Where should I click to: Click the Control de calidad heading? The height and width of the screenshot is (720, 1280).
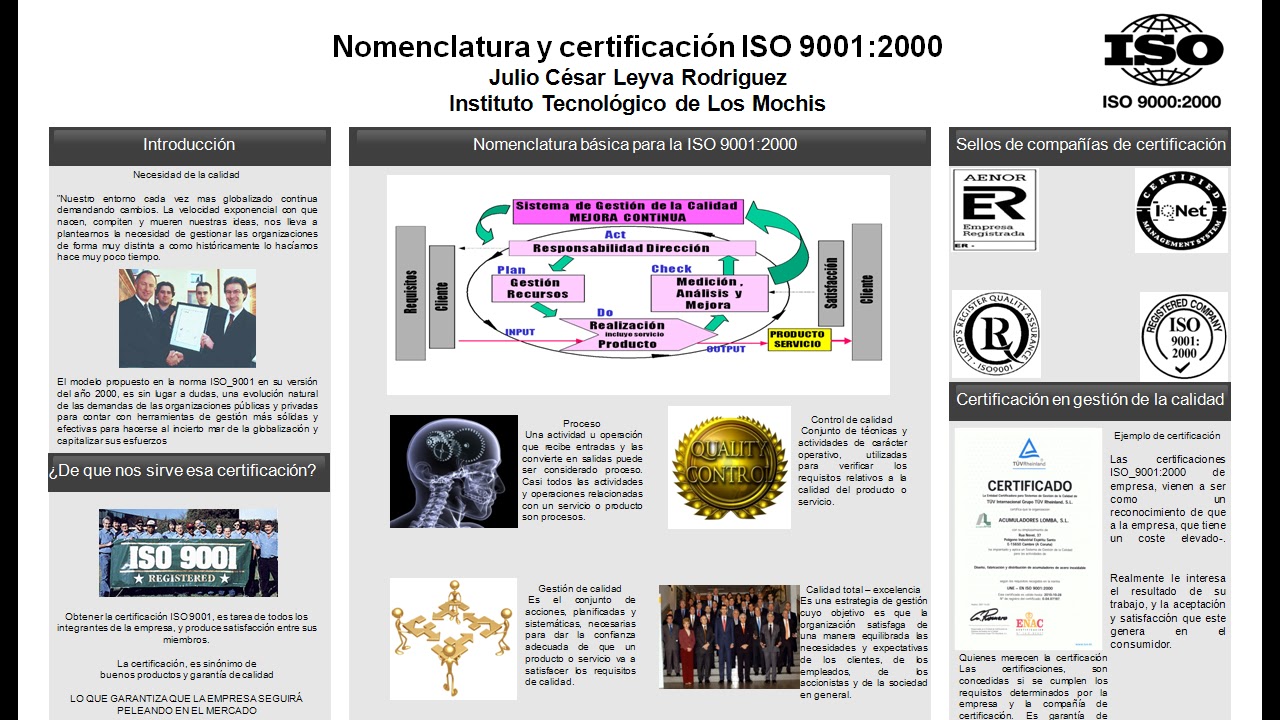(x=851, y=419)
